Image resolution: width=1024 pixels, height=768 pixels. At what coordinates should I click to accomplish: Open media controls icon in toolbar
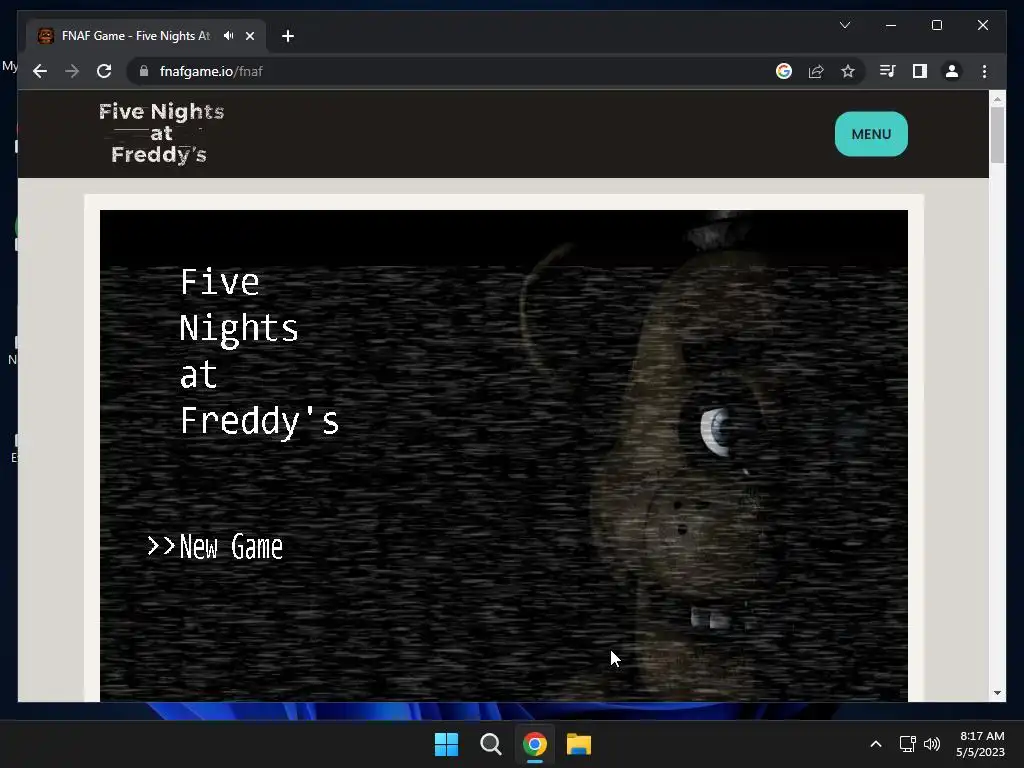pyautogui.click(x=888, y=71)
